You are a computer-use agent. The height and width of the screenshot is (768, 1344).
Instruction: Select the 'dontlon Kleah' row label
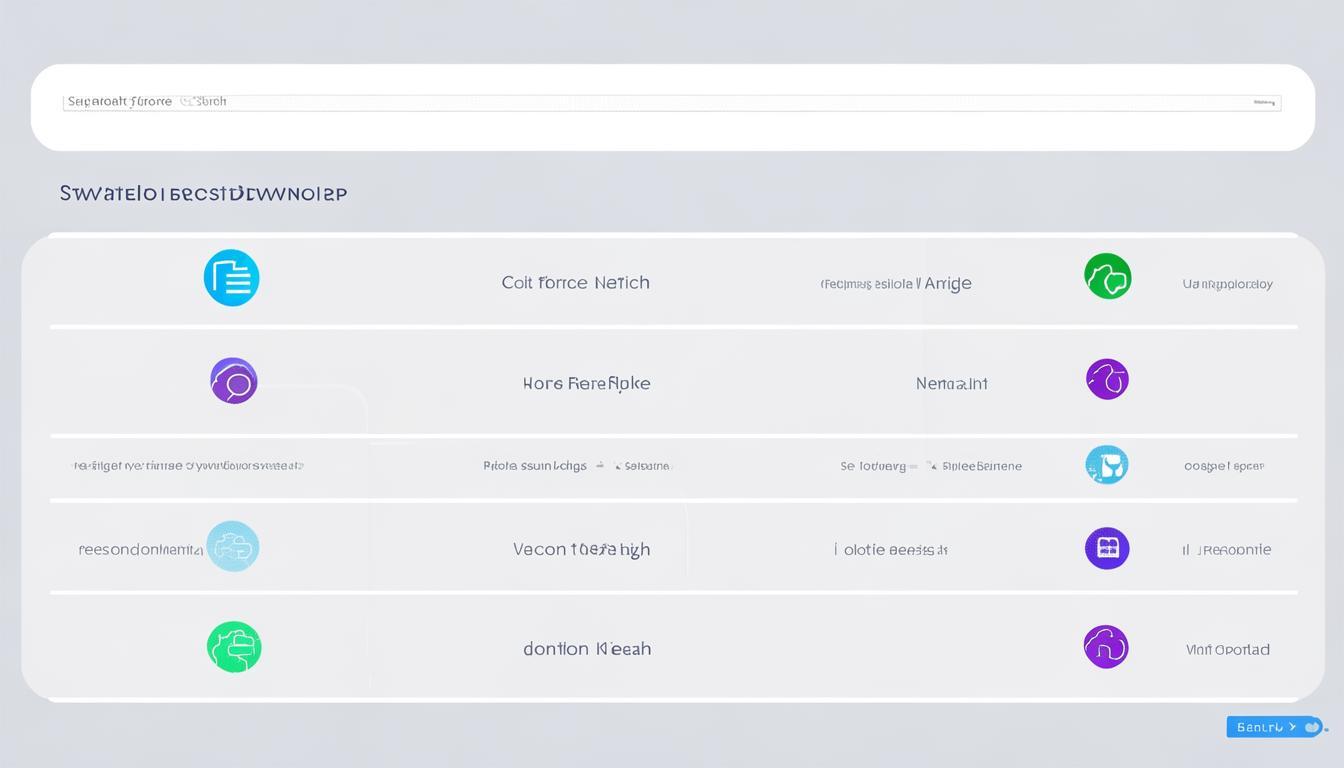click(x=587, y=649)
